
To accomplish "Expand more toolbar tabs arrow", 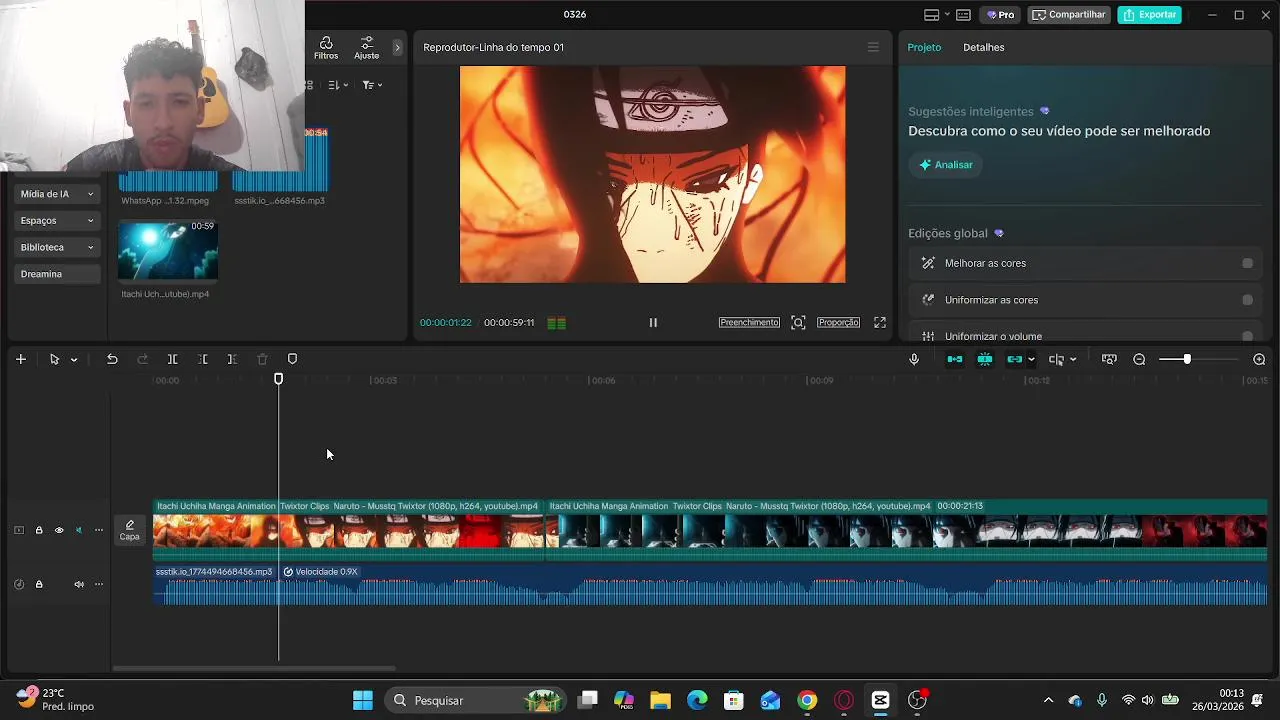I will pyautogui.click(x=397, y=47).
